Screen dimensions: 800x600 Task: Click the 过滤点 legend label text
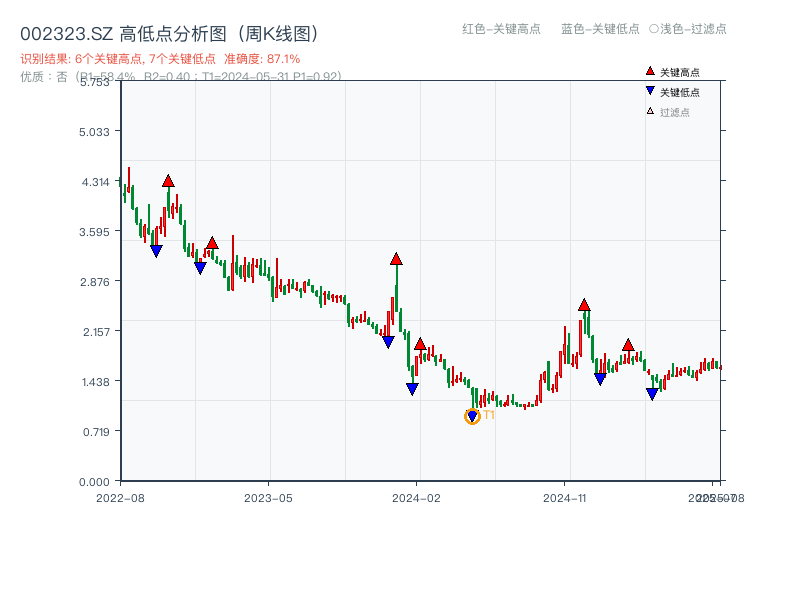(x=675, y=112)
